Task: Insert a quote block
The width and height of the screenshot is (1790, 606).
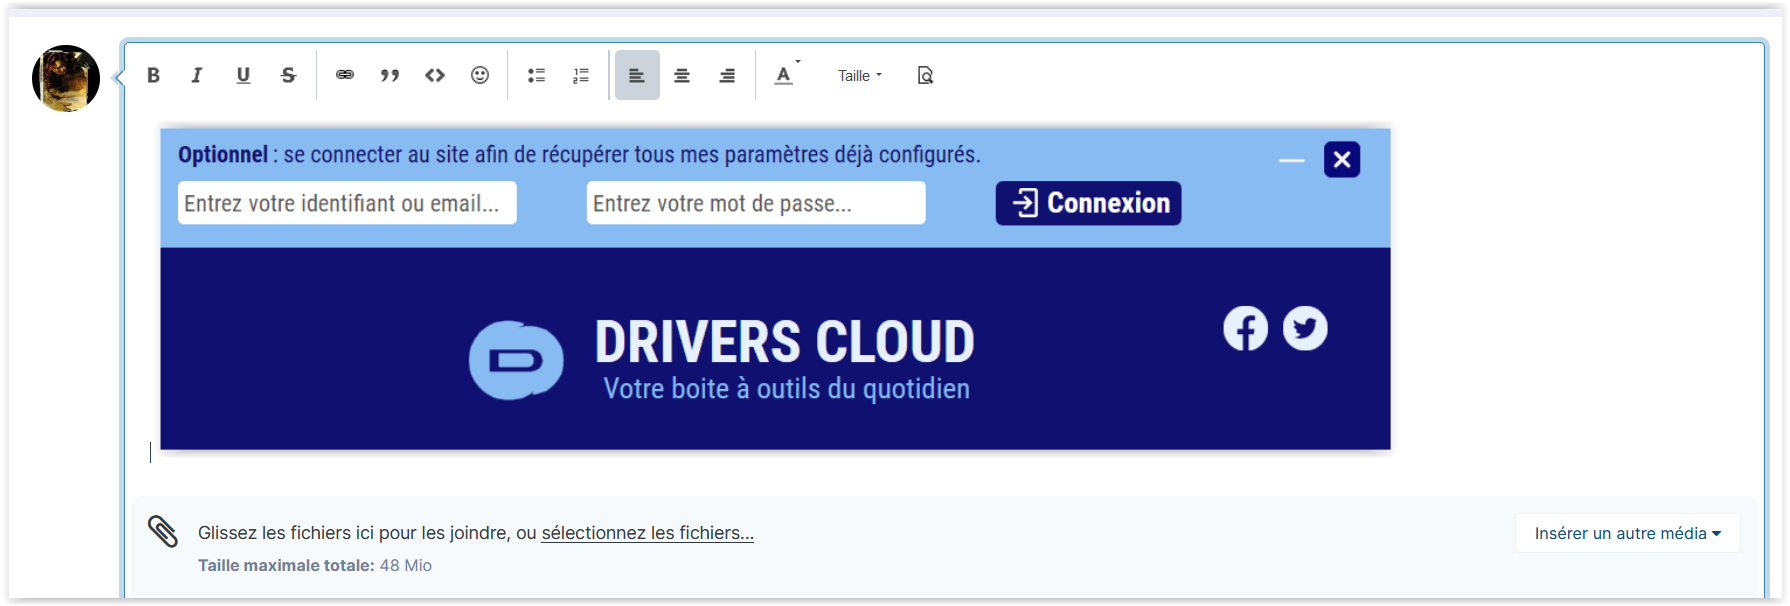Action: pos(390,75)
